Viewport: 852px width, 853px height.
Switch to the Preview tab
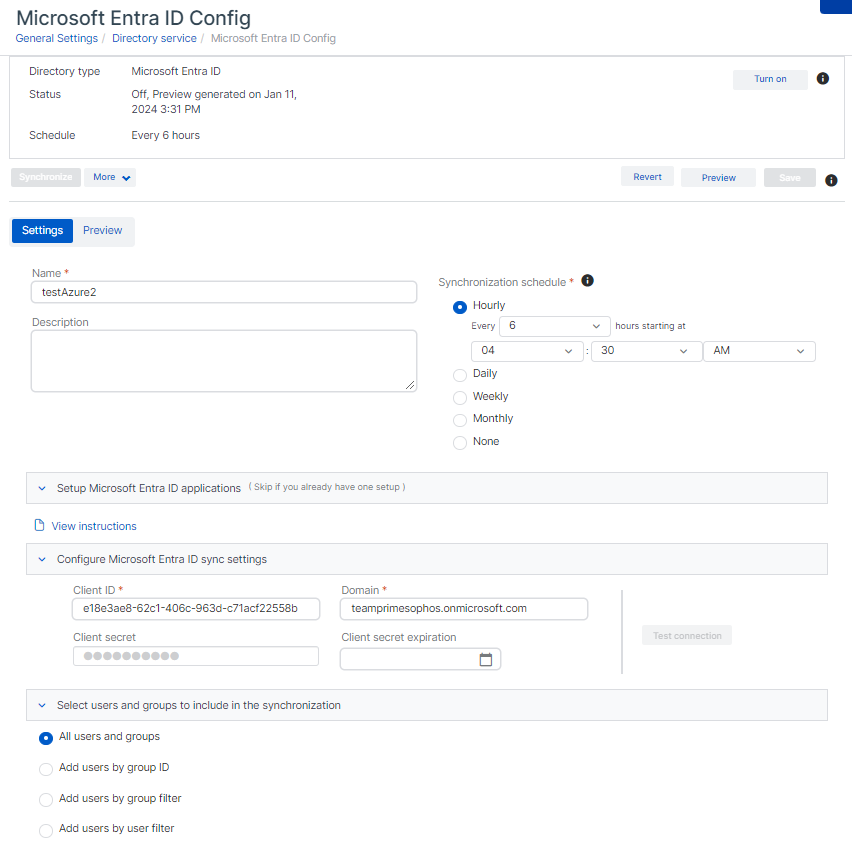[102, 231]
